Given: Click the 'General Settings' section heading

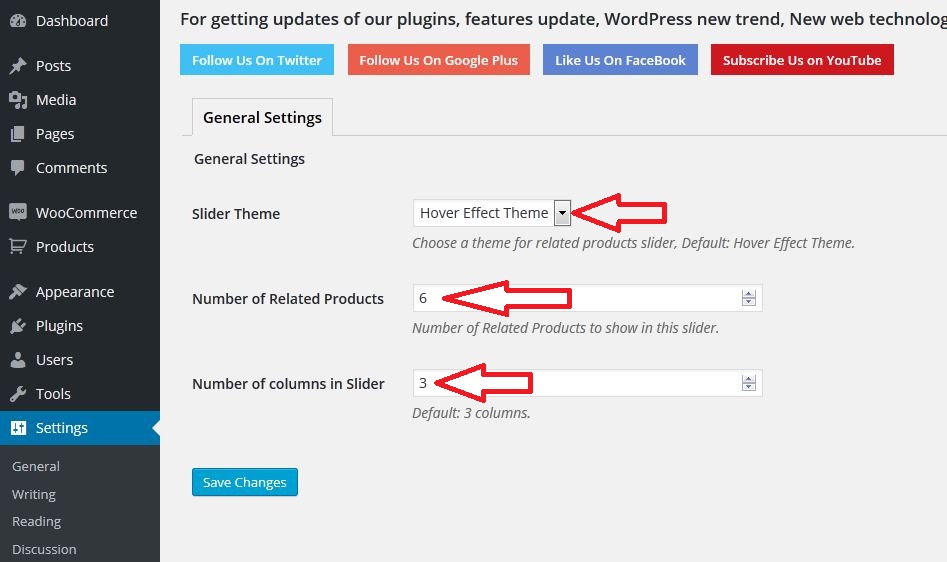Looking at the screenshot, I should (x=249, y=159).
